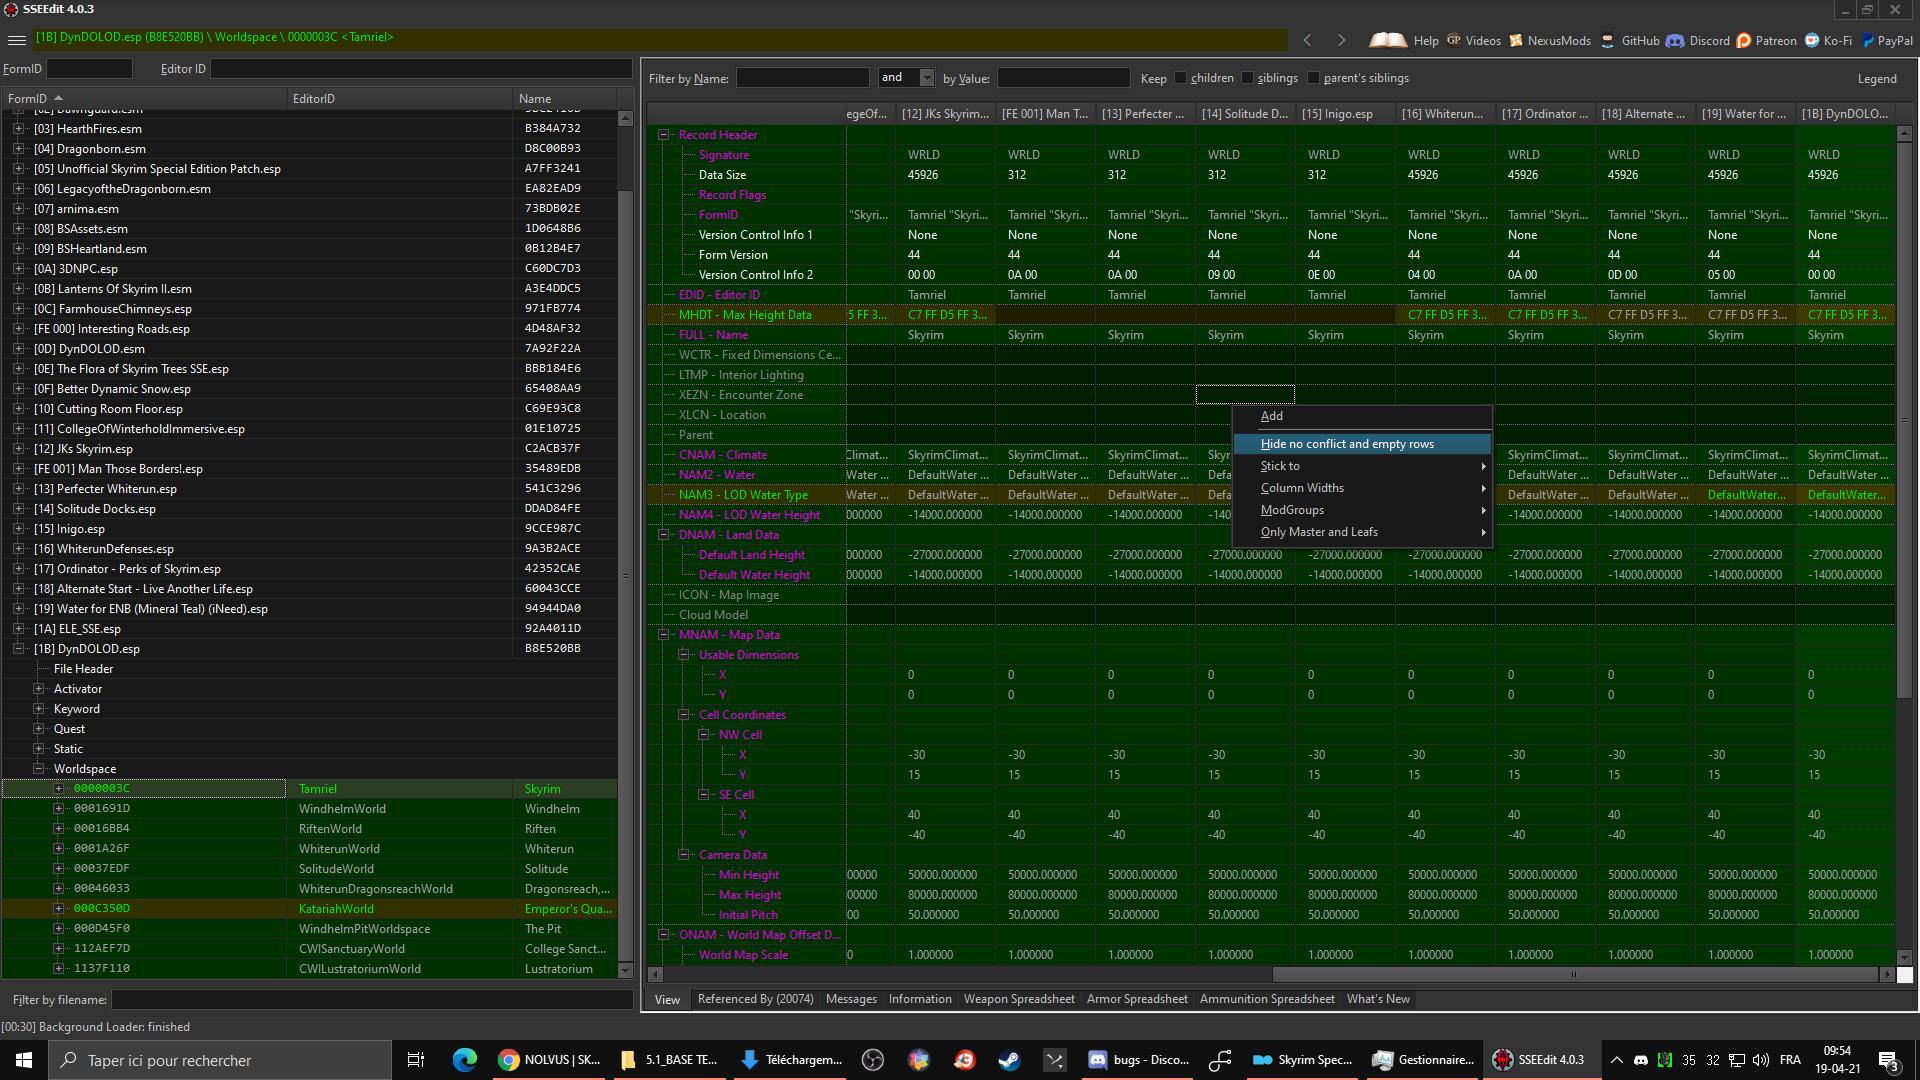The width and height of the screenshot is (1920, 1080).
Task: Expand the WhiterunWorld worldspace record
Action: click(59, 849)
